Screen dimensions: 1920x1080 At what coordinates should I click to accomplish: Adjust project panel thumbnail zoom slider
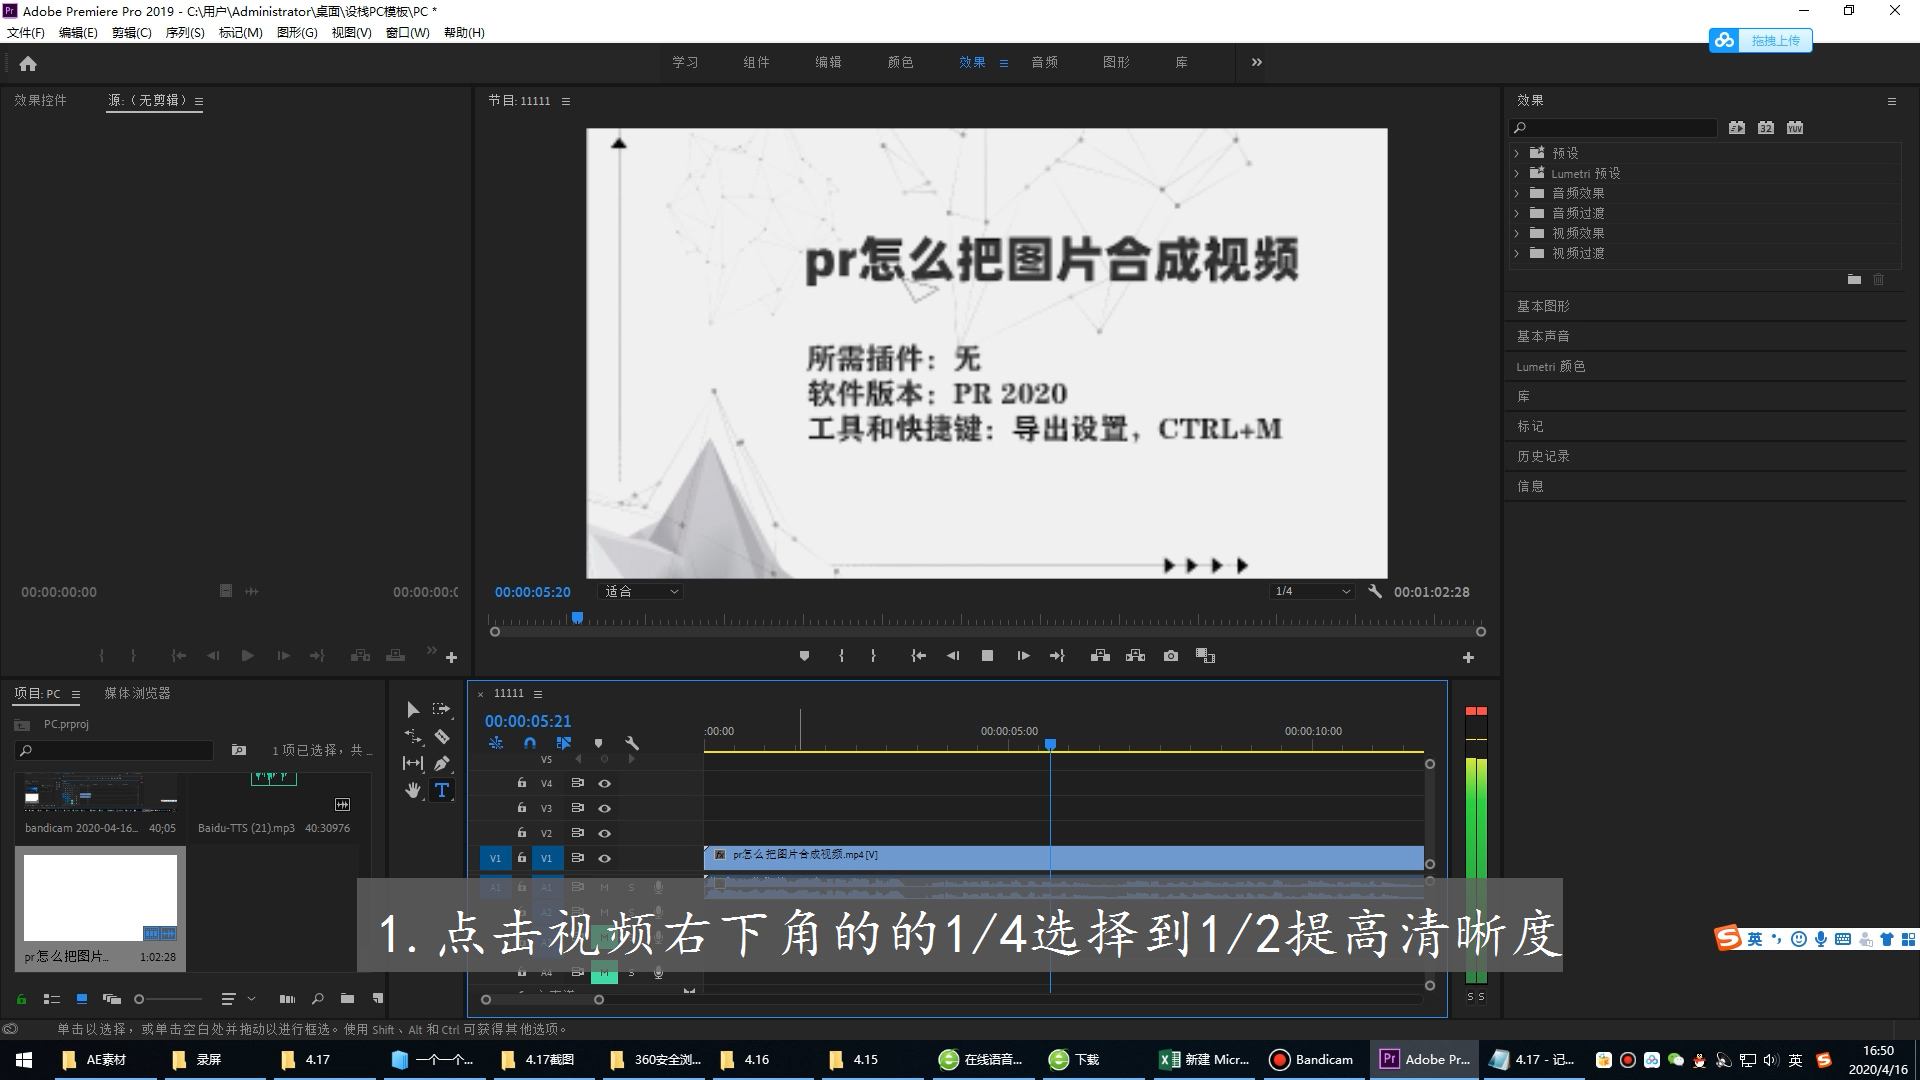tap(140, 998)
